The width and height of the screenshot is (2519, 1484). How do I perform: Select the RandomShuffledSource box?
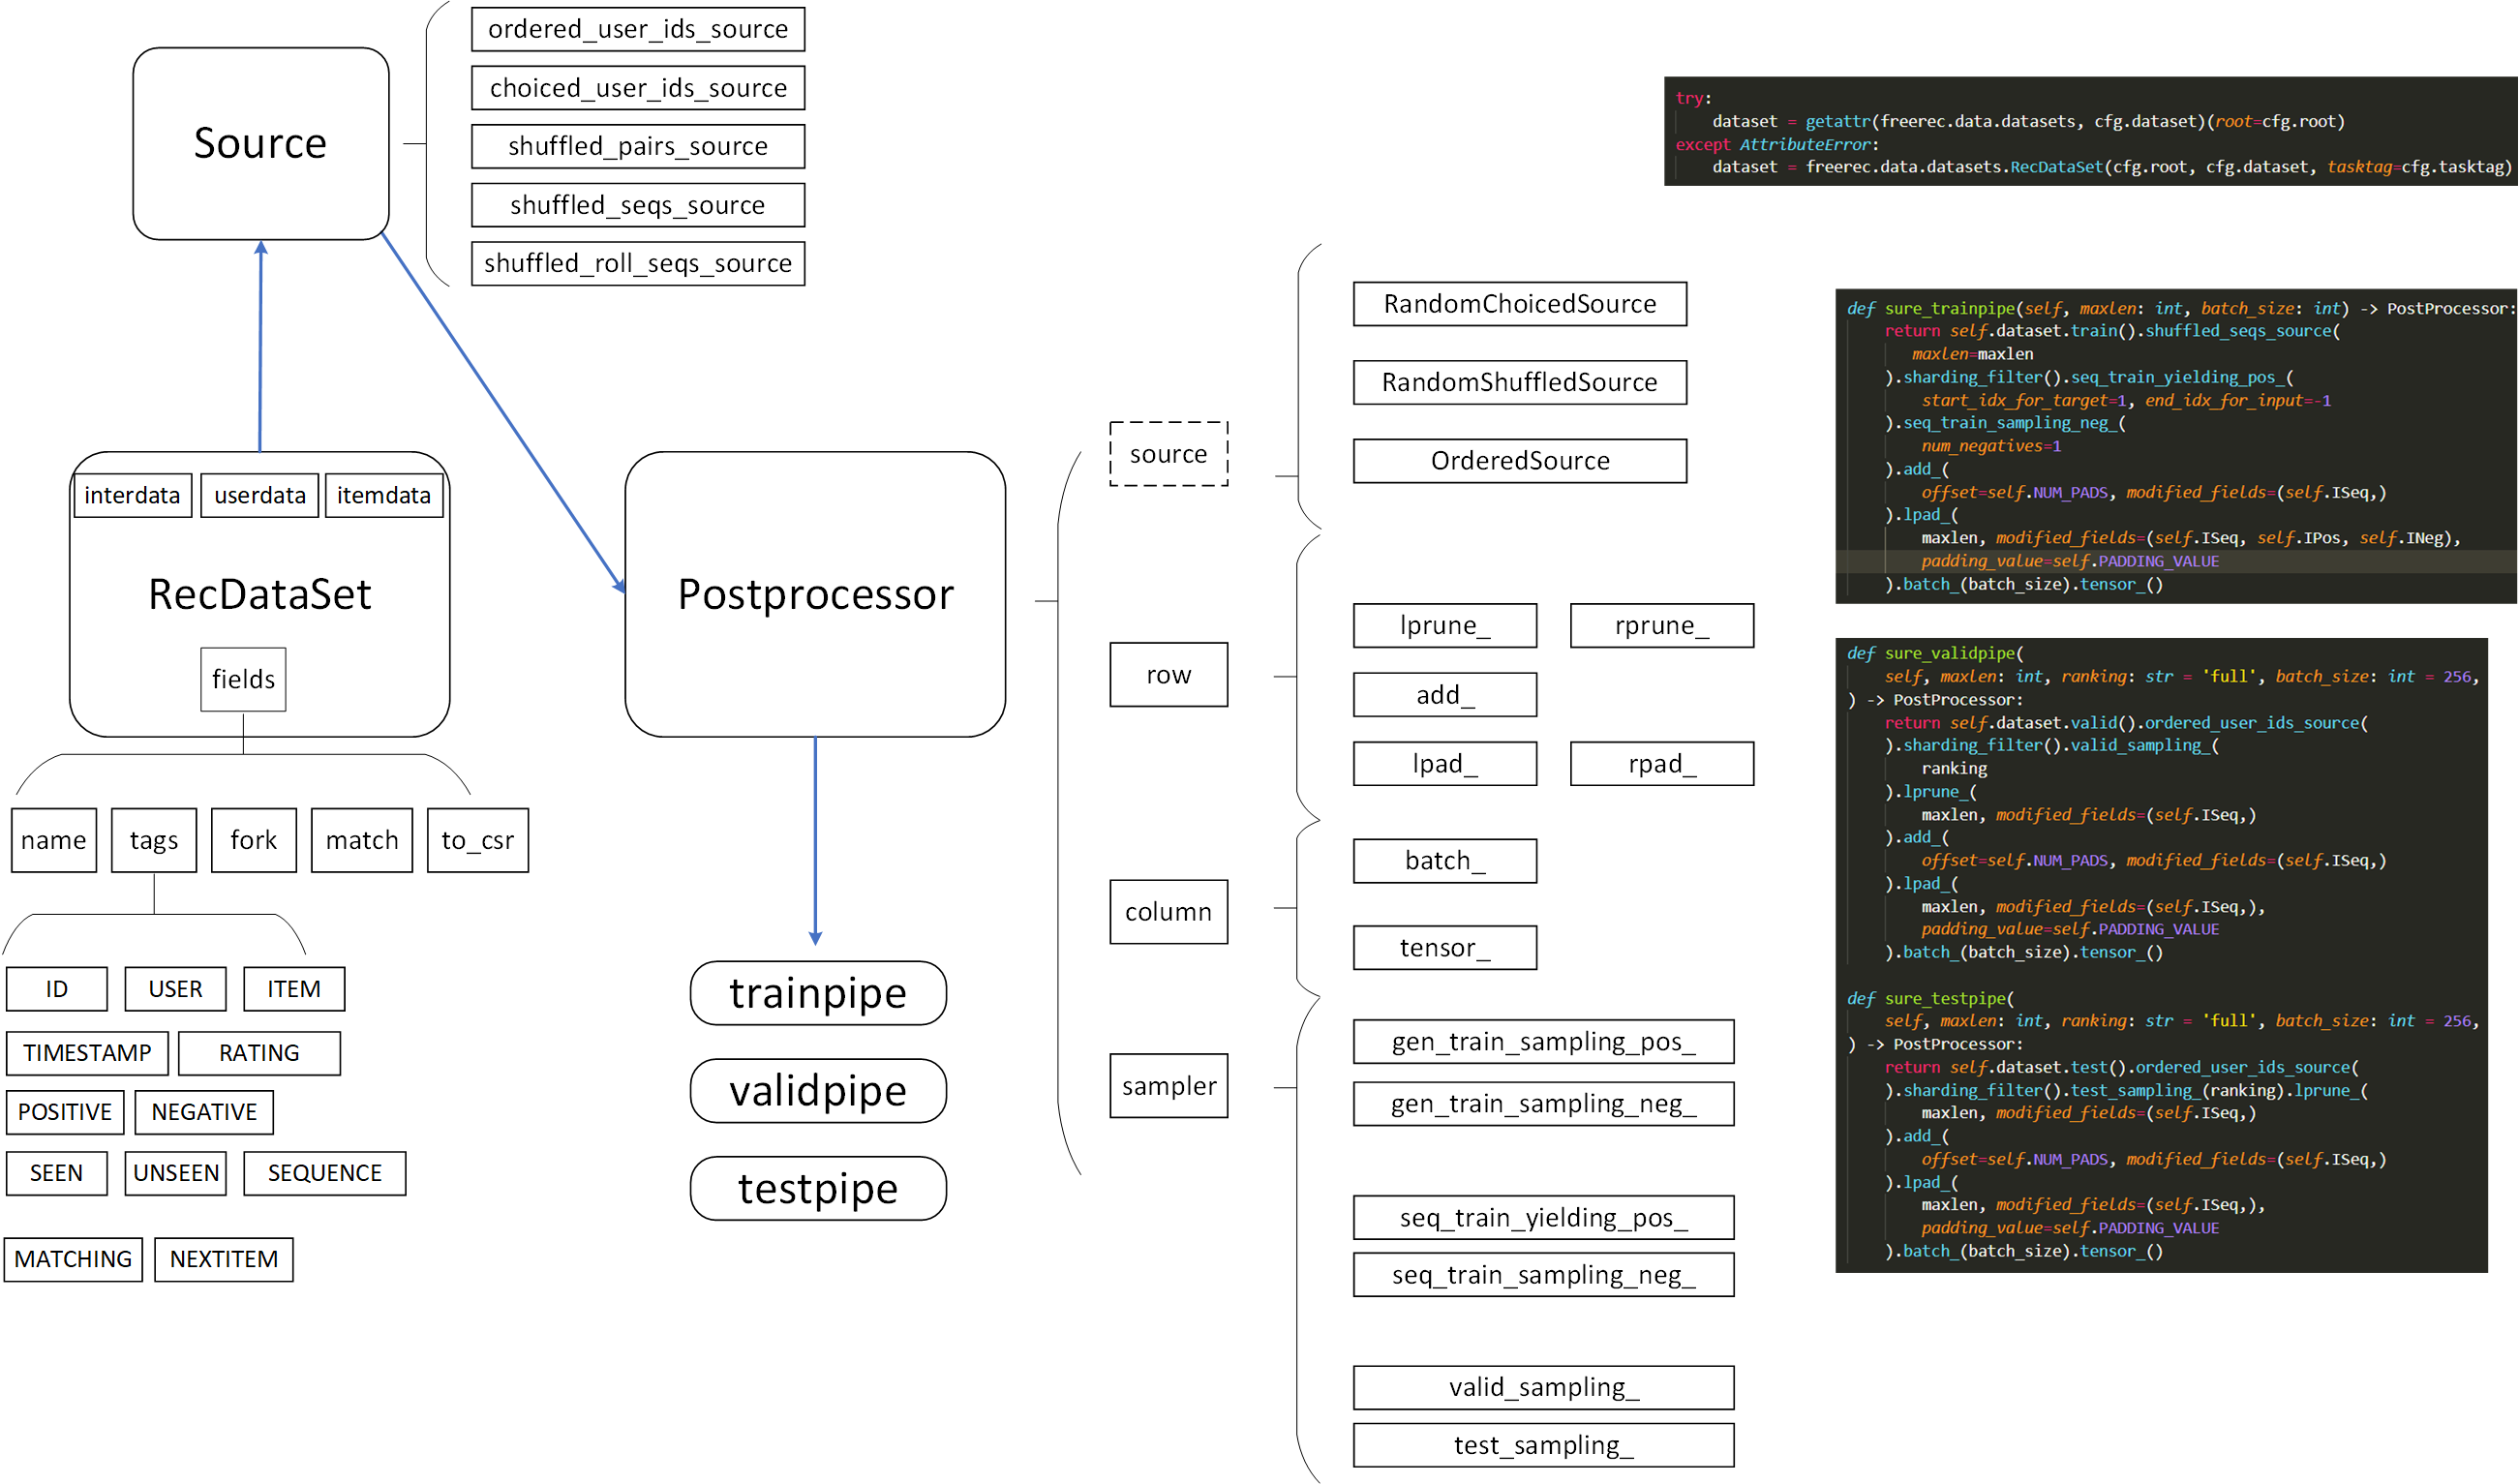click(1519, 382)
